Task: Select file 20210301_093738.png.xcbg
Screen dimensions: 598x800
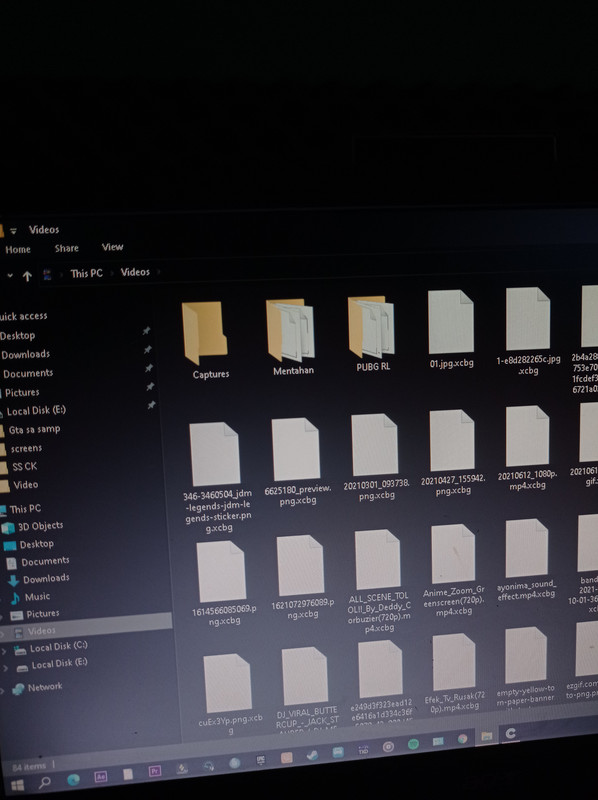Action: 376,457
